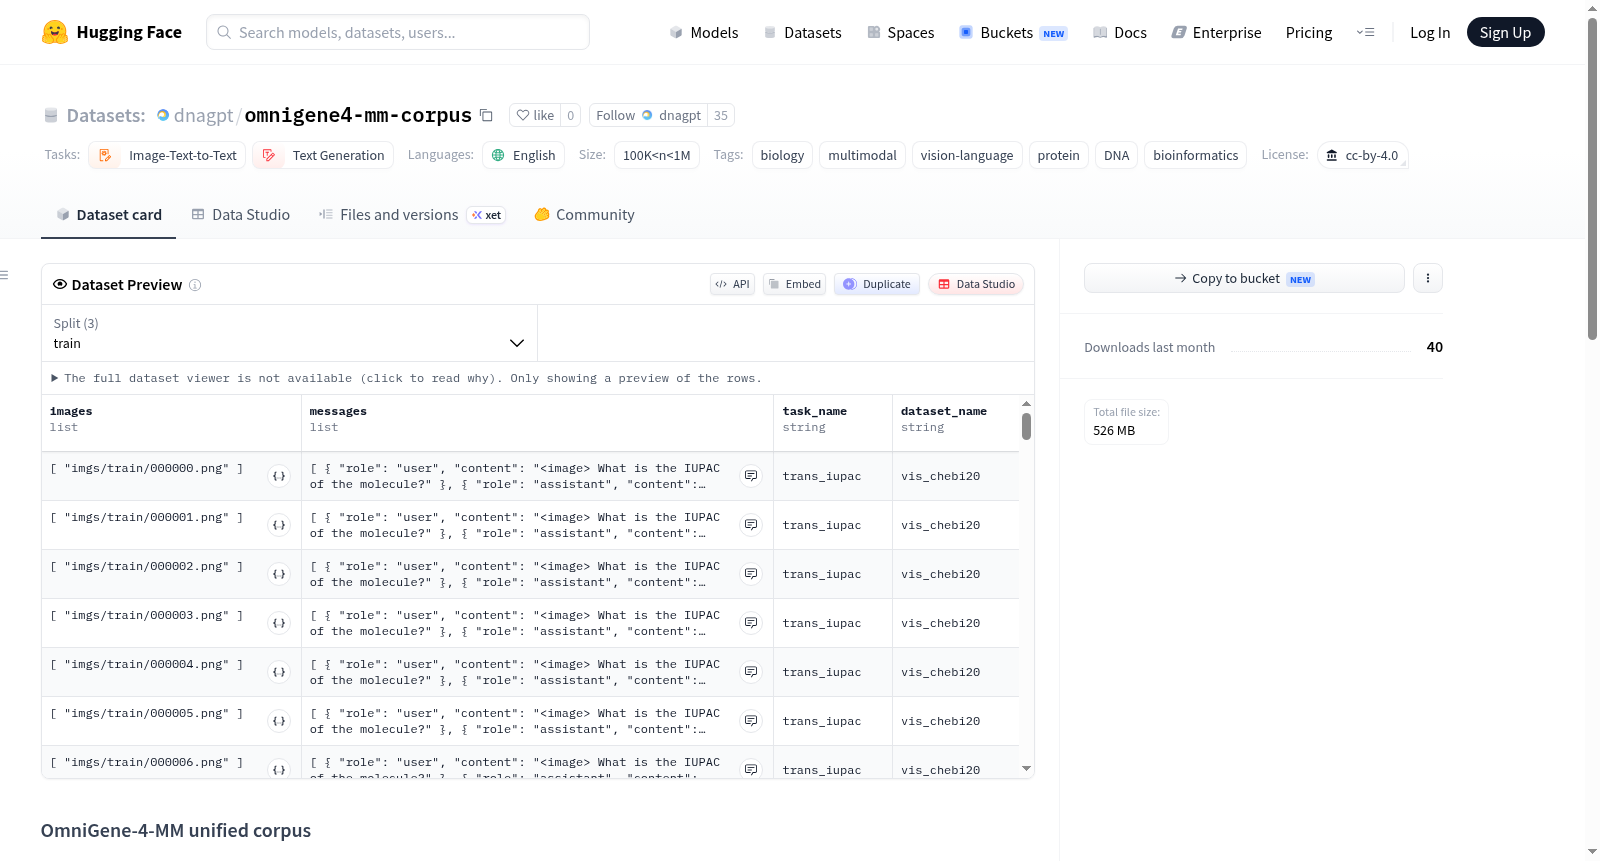Open chat view for 000001.png messages
Viewport: 1600px width, 861px height.
pyautogui.click(x=751, y=525)
